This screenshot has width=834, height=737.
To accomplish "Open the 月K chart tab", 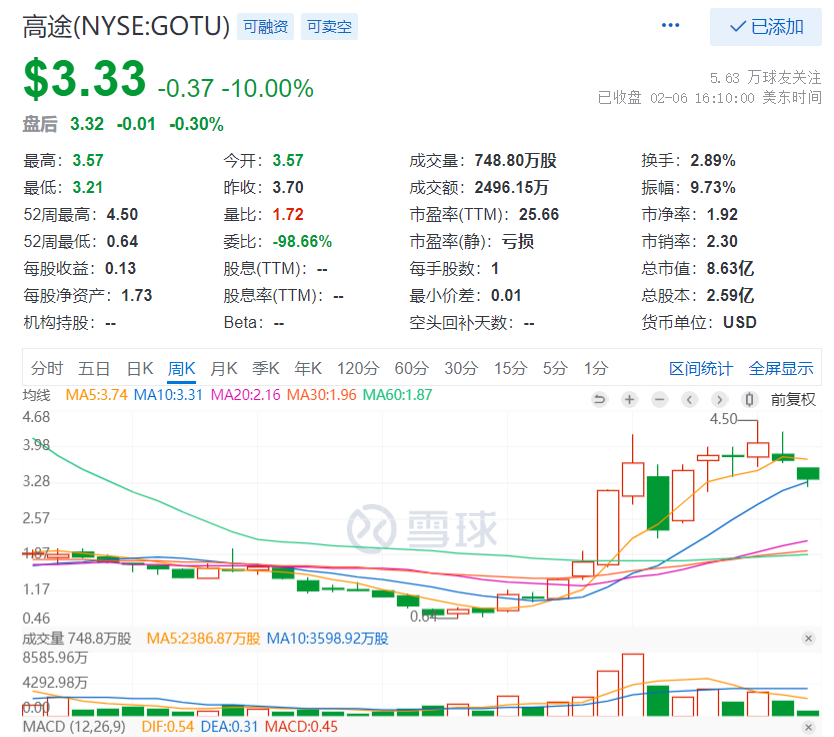I will tap(223, 368).
